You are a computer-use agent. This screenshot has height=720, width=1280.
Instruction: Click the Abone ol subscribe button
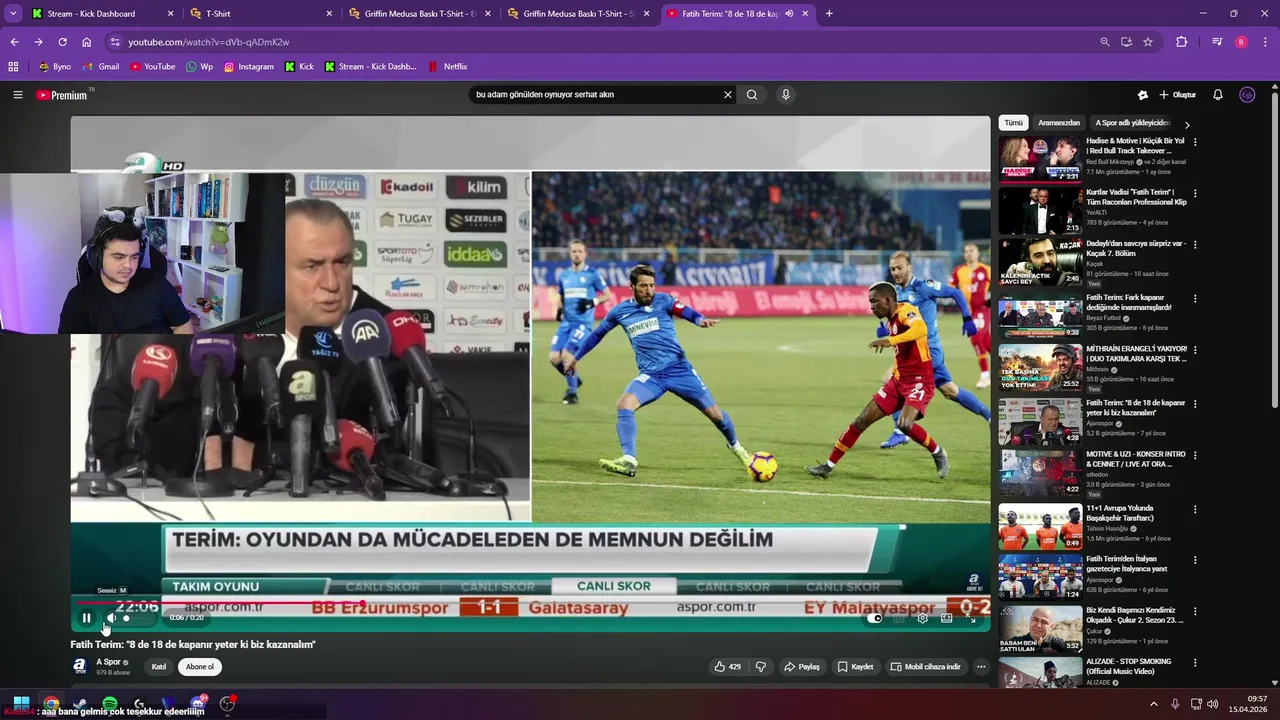click(199, 667)
